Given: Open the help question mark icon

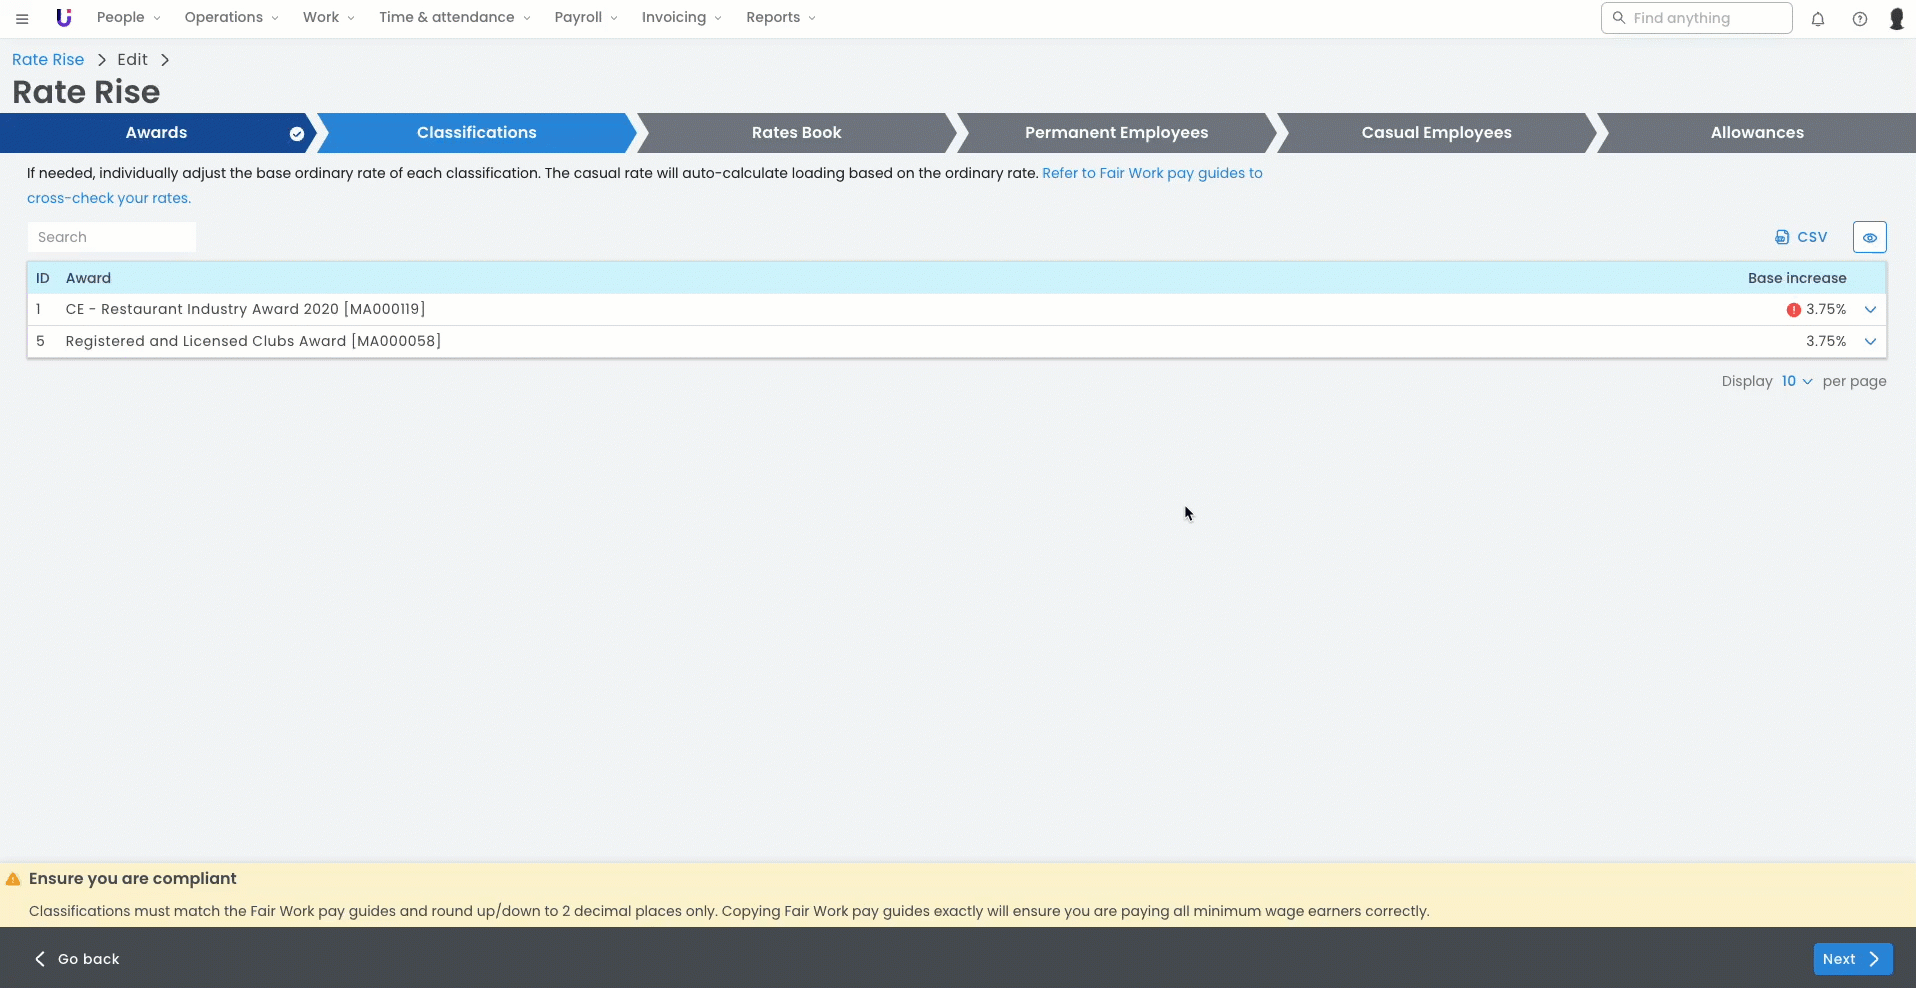Looking at the screenshot, I should [x=1859, y=19].
